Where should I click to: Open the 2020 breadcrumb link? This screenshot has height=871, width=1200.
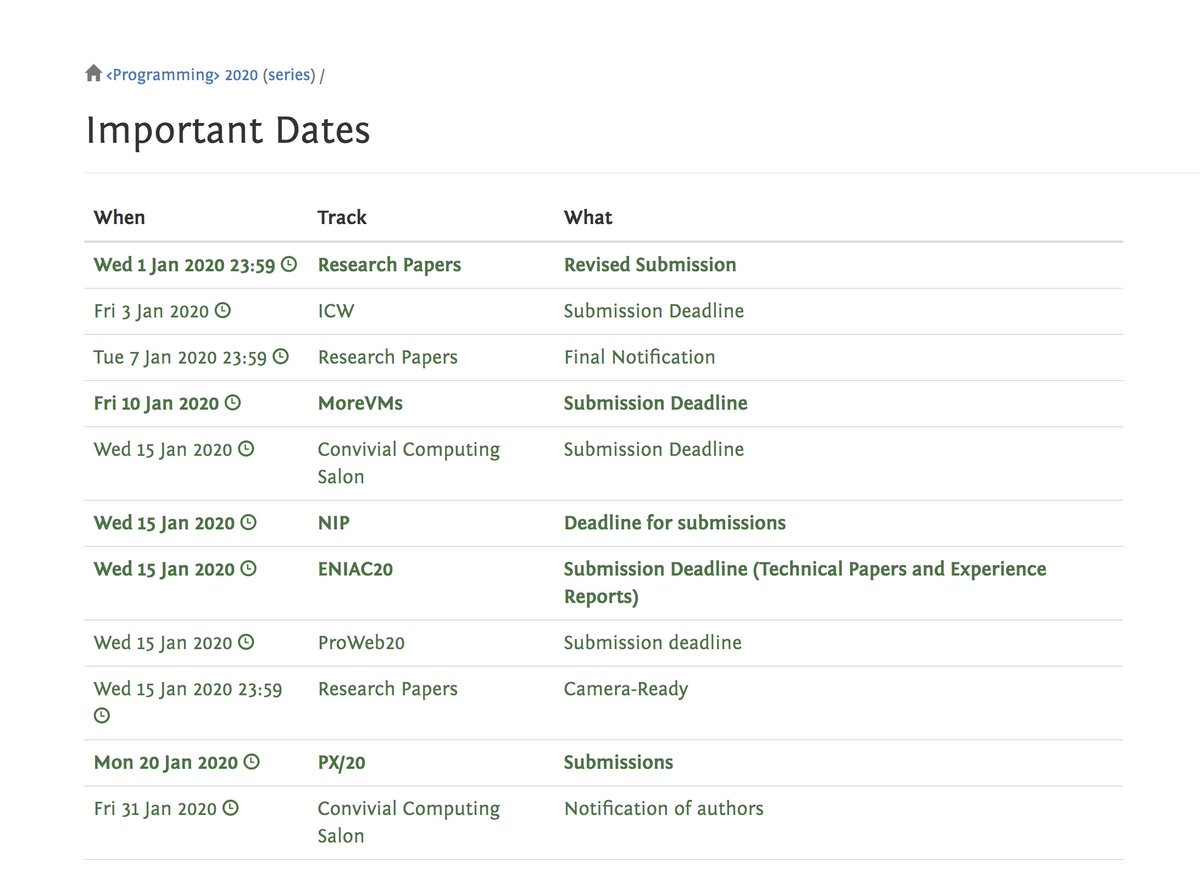click(242, 75)
